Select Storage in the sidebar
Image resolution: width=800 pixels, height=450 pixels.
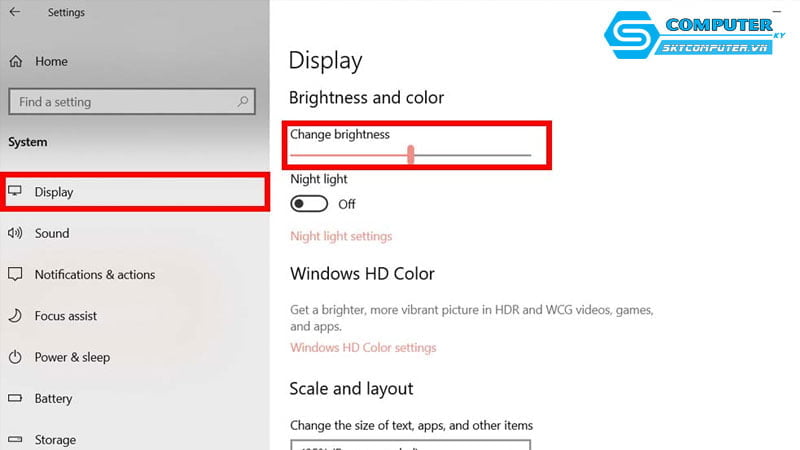click(55, 439)
